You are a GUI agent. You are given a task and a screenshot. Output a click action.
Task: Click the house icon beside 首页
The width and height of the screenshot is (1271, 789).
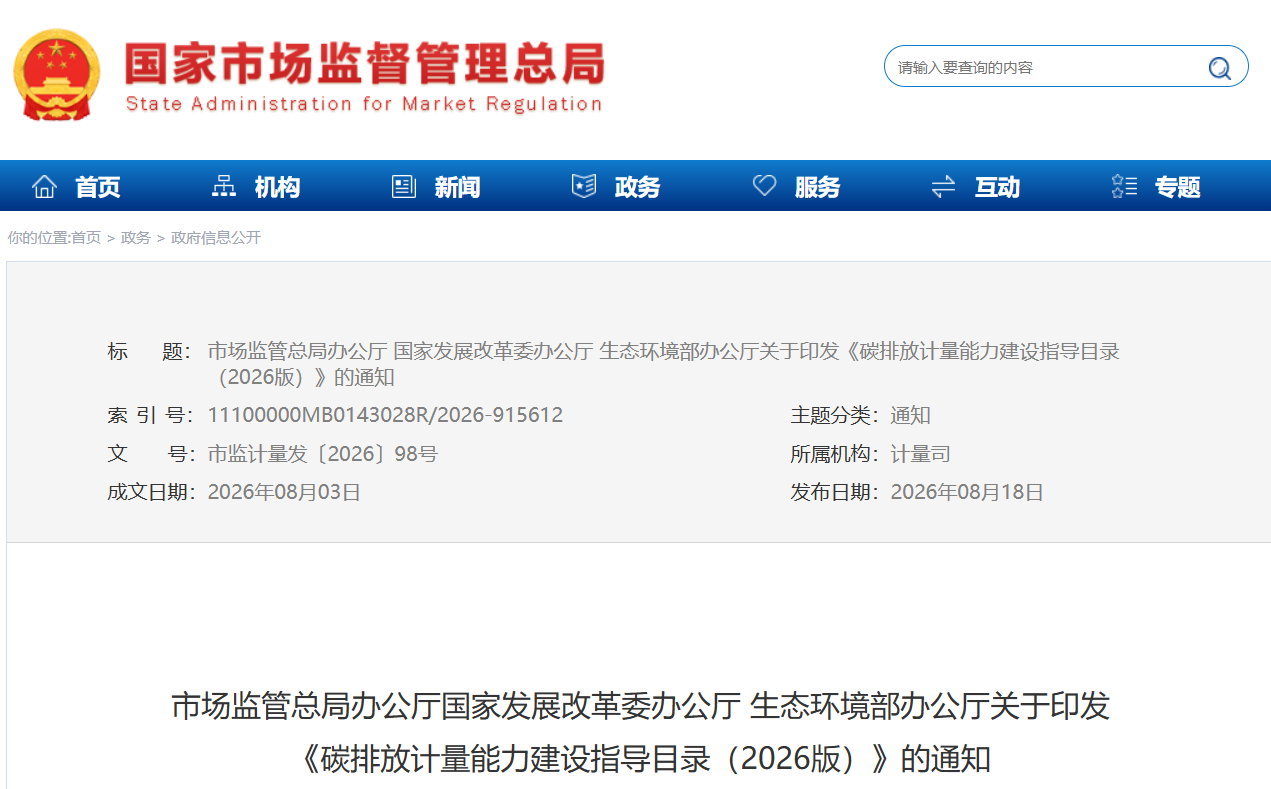tap(44, 186)
